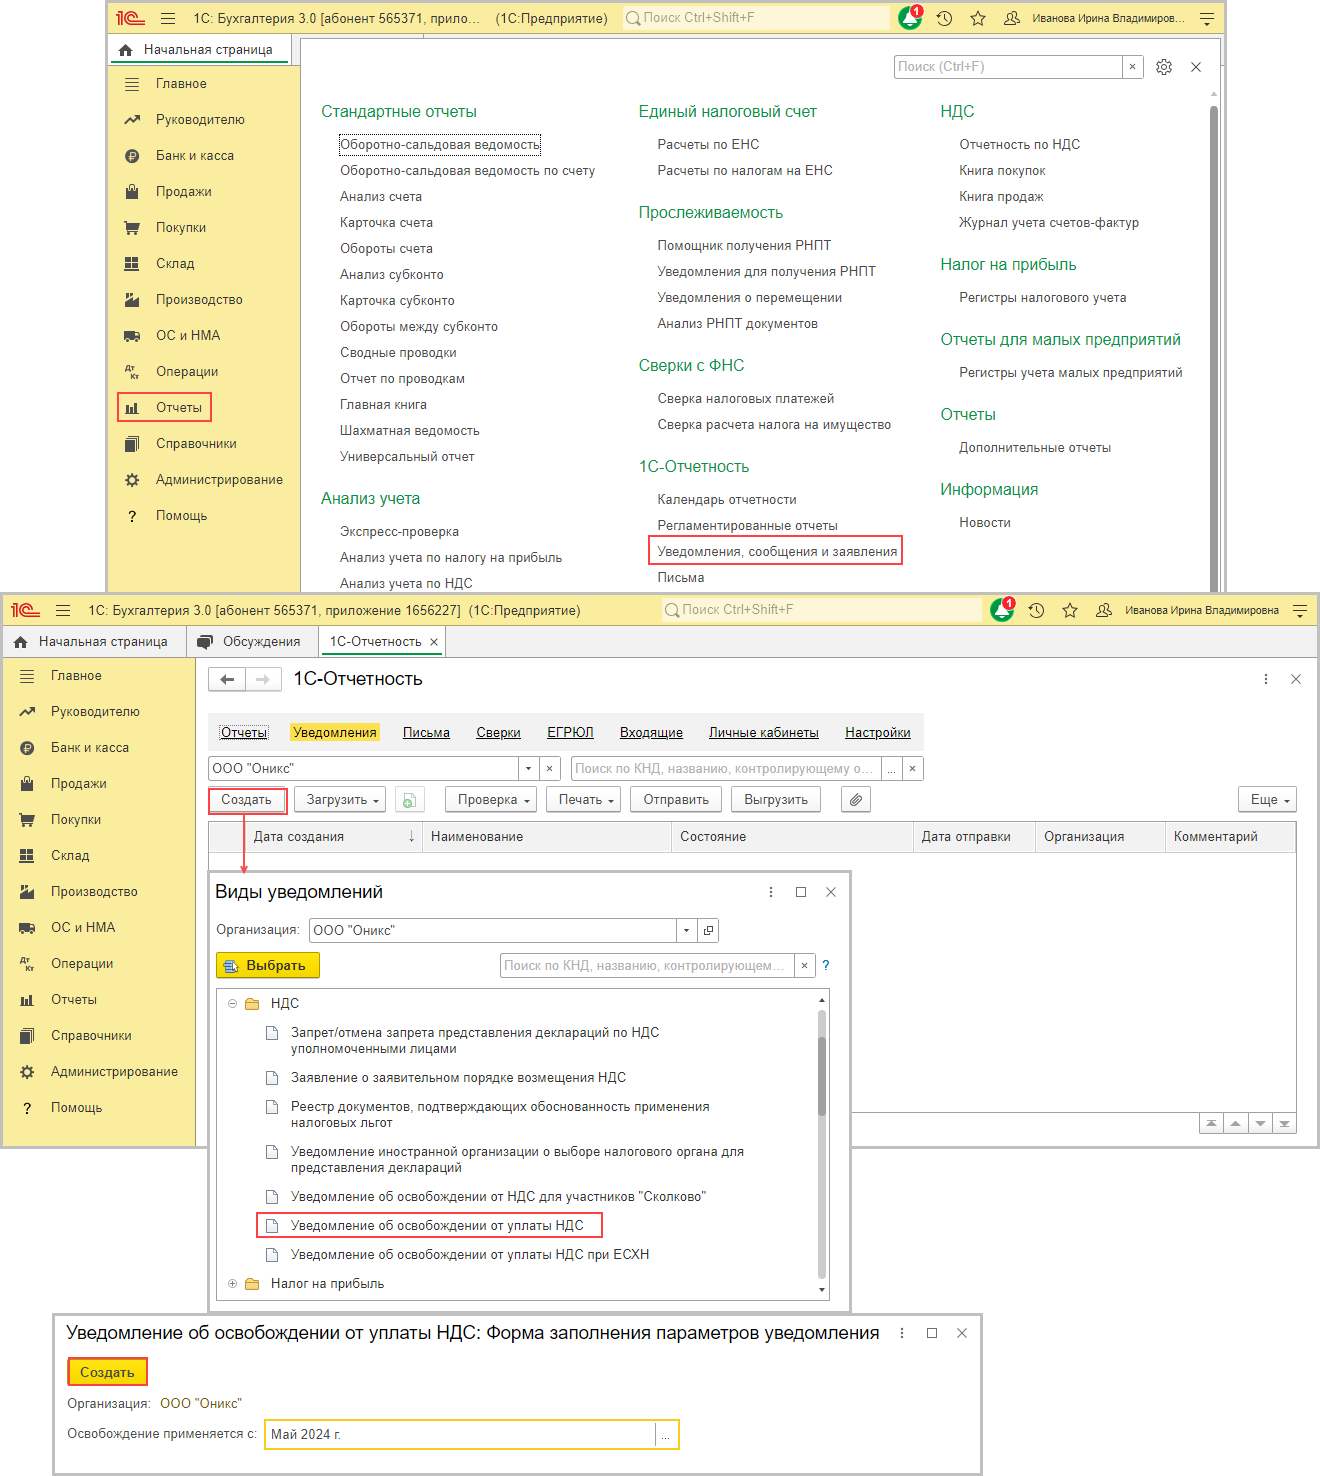This screenshot has height=1476, width=1320.
Task: Switch to Сверки tab
Action: tap(498, 733)
